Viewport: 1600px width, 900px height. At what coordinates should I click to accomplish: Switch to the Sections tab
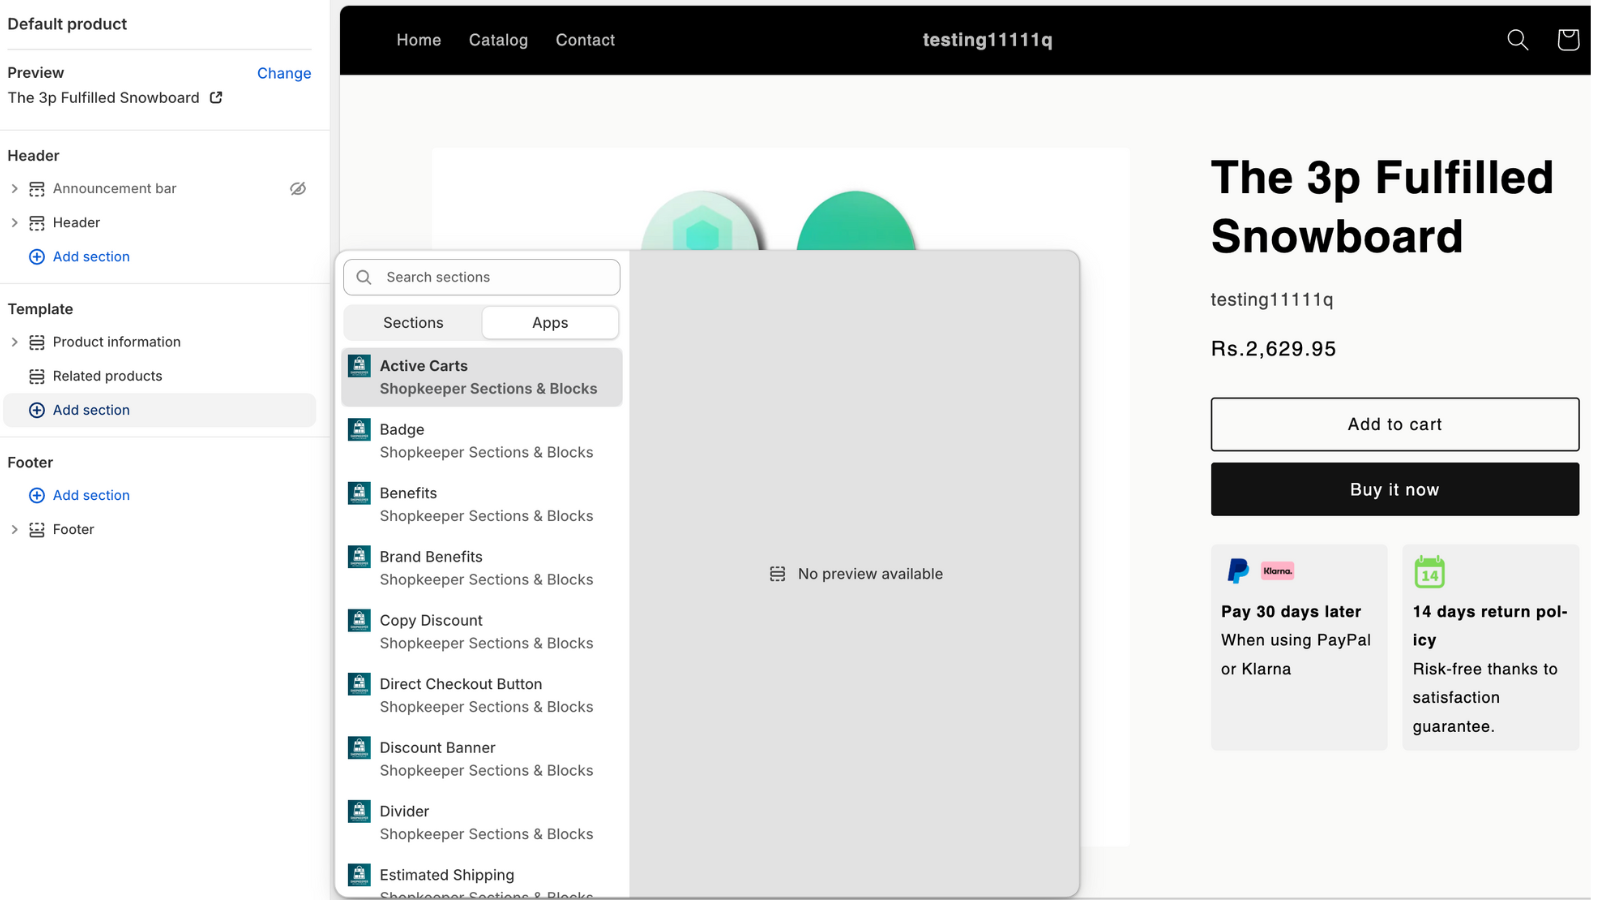pyautogui.click(x=412, y=322)
